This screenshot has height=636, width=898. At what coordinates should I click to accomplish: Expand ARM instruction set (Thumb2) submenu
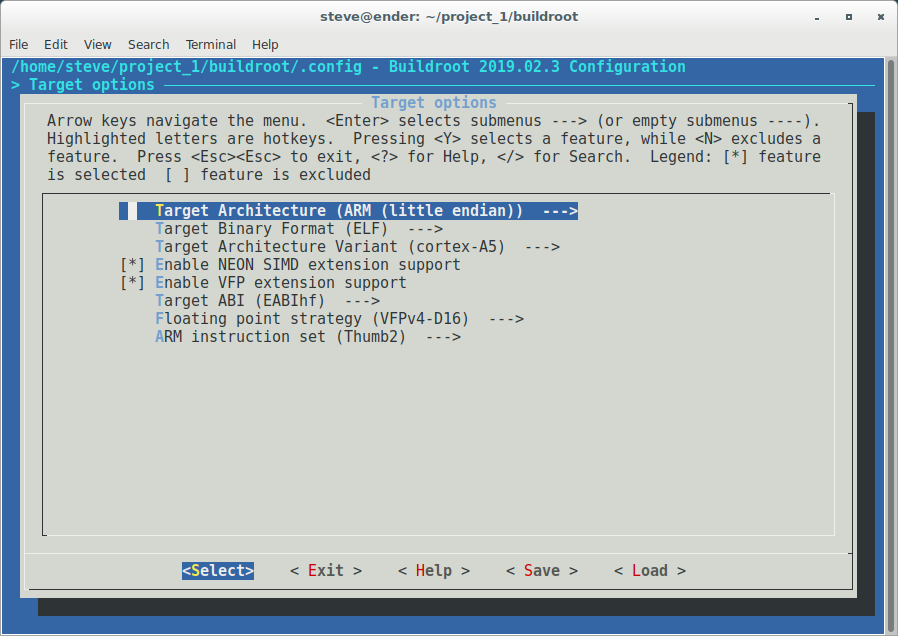tap(307, 337)
